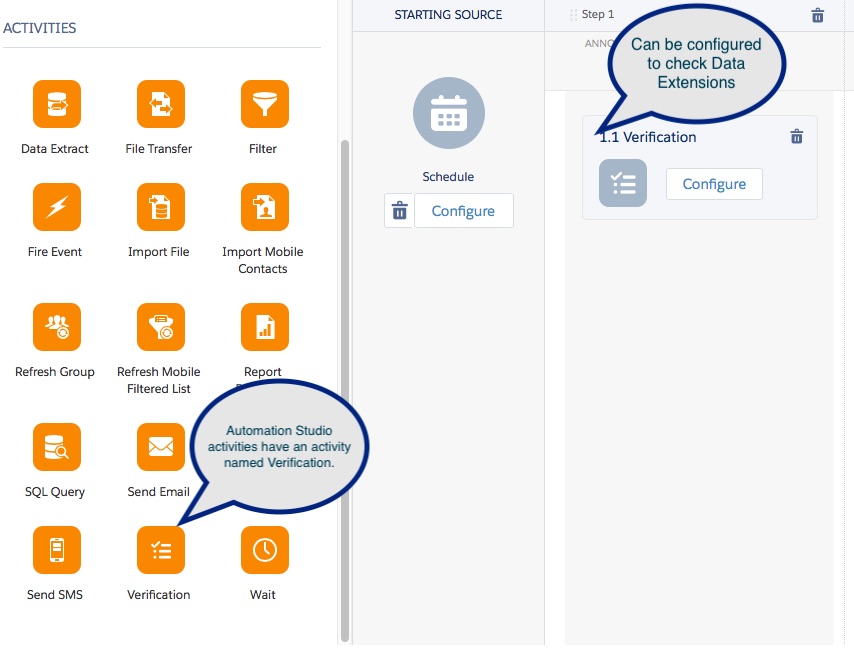Select the Report activity icon
This screenshot has height=665, width=854.
tap(264, 327)
